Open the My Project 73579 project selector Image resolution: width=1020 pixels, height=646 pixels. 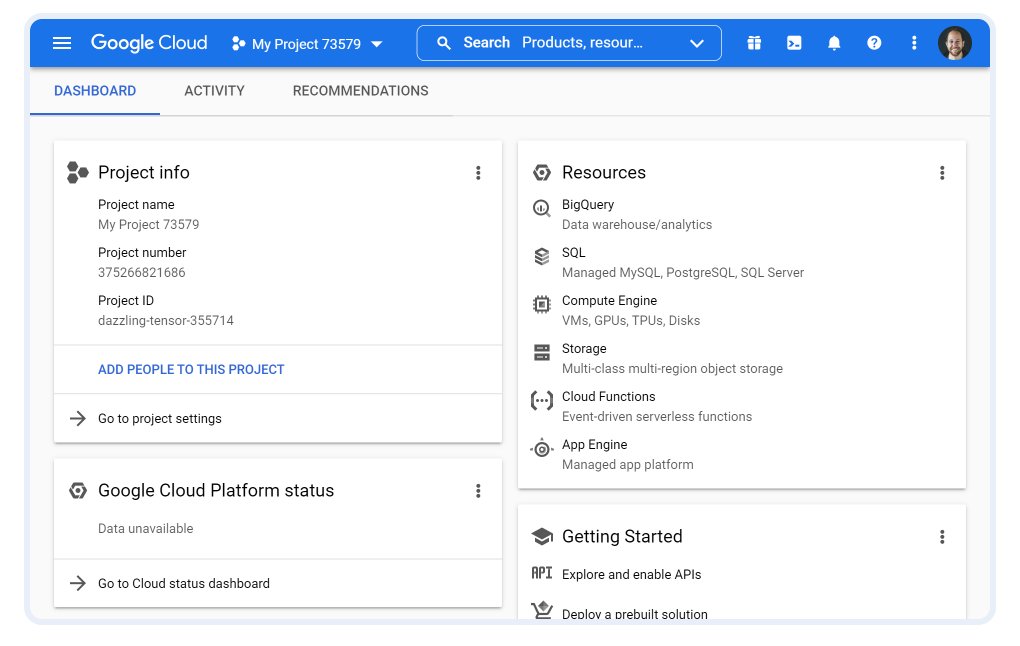[307, 44]
